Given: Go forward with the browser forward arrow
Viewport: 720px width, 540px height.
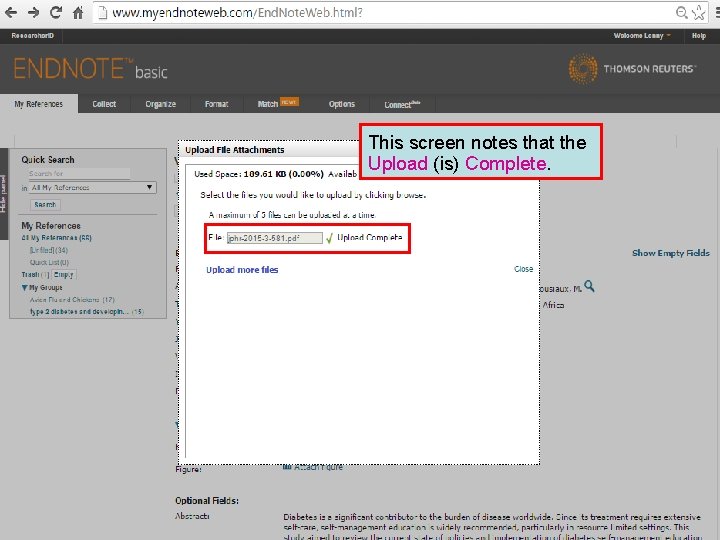Looking at the screenshot, I should coord(33,12).
